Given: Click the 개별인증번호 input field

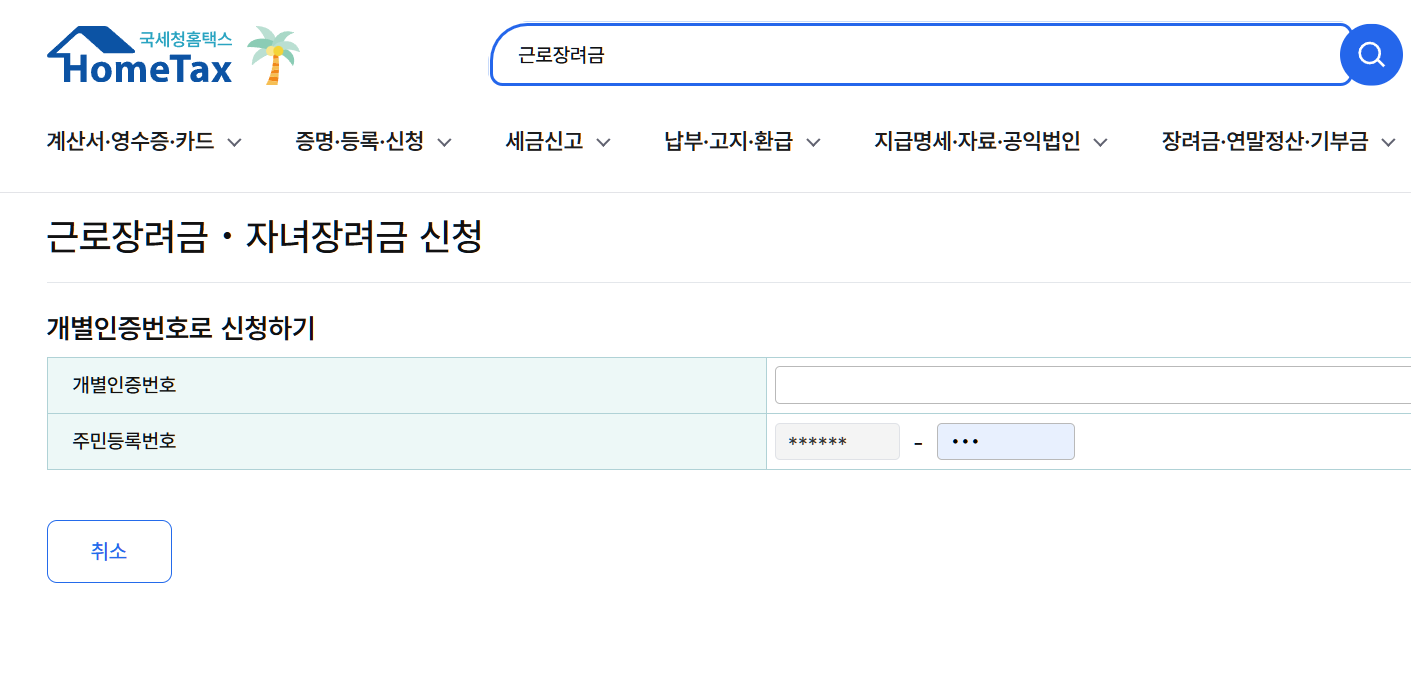Looking at the screenshot, I should [1090, 384].
